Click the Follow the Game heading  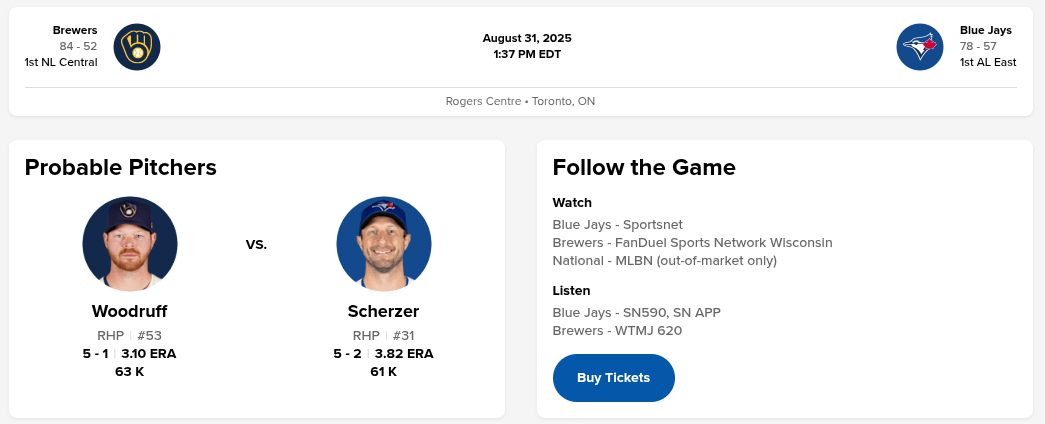tap(644, 167)
